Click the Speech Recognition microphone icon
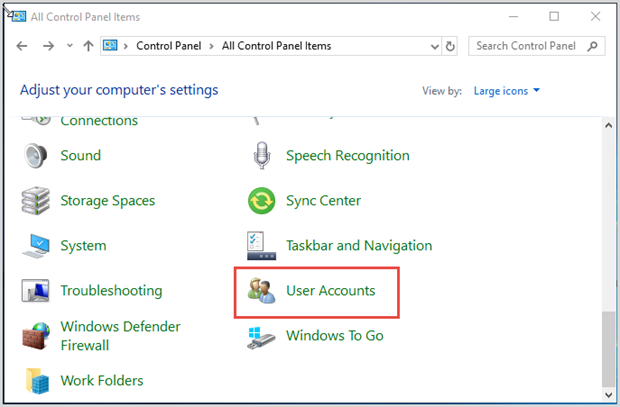The width and height of the screenshot is (620, 407). point(262,156)
